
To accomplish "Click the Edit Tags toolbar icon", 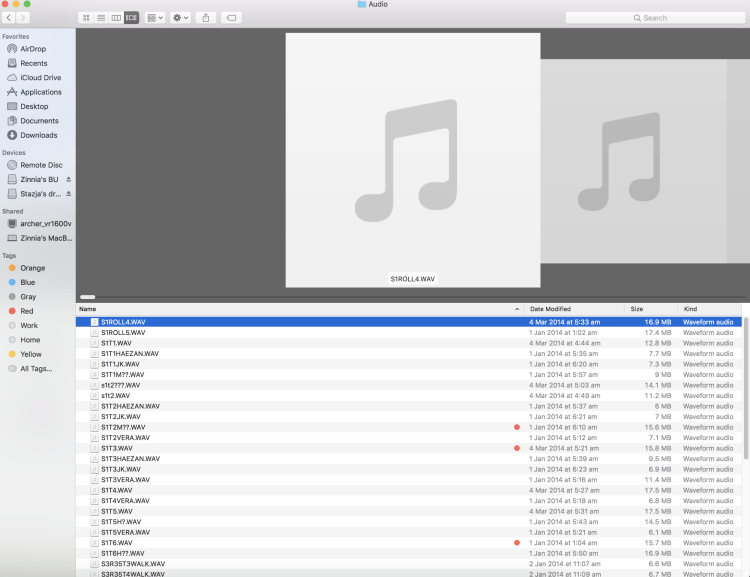I will coord(231,18).
